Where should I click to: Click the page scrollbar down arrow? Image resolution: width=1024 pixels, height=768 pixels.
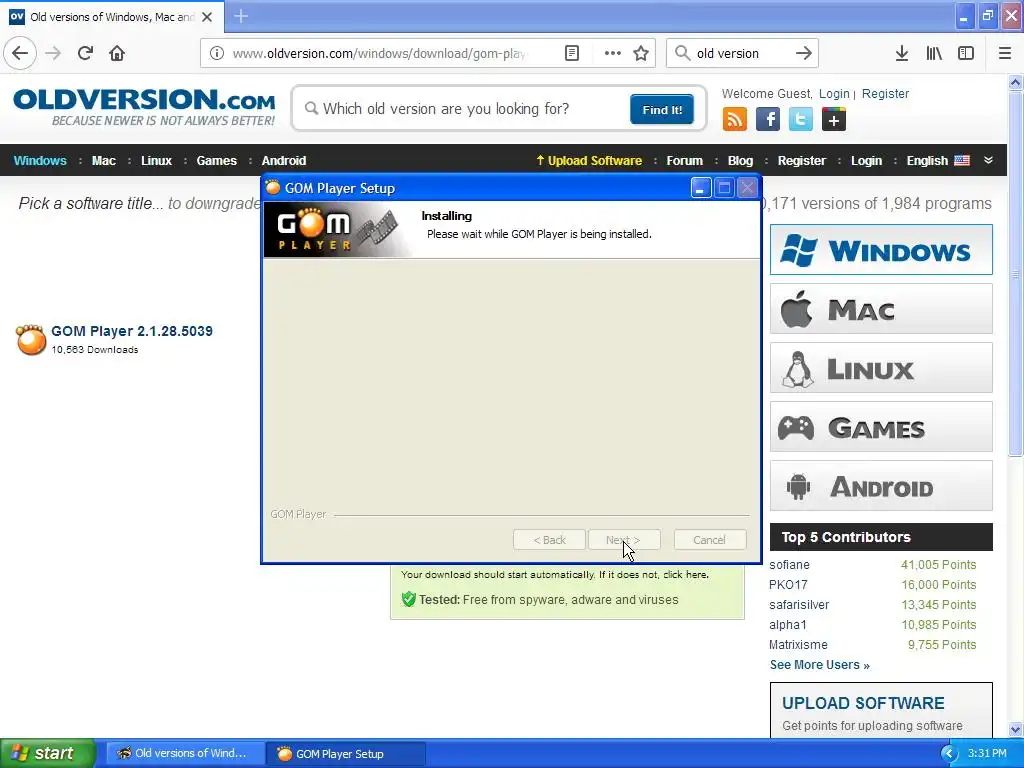tap(1015, 729)
